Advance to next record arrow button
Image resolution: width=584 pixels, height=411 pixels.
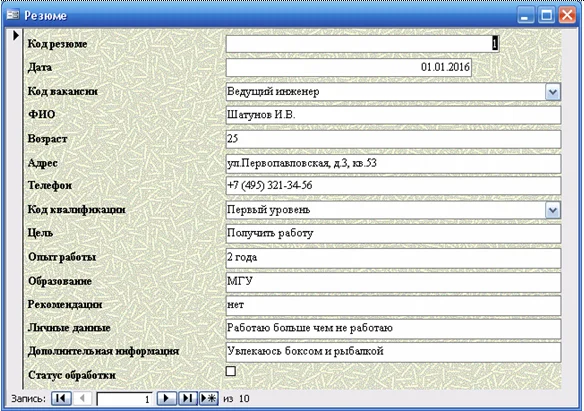click(x=166, y=398)
